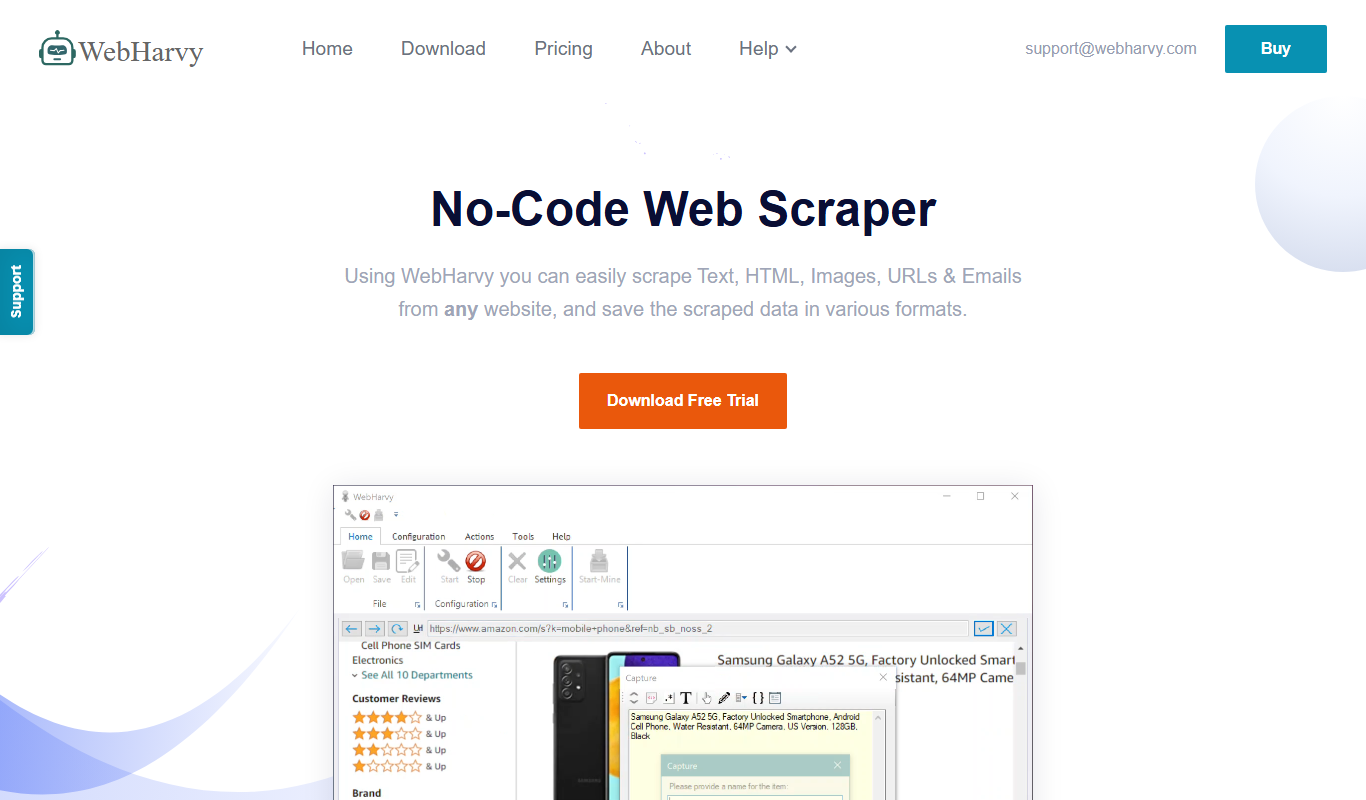
Task: Click the Clear X ribbon icon
Action: (x=517, y=567)
